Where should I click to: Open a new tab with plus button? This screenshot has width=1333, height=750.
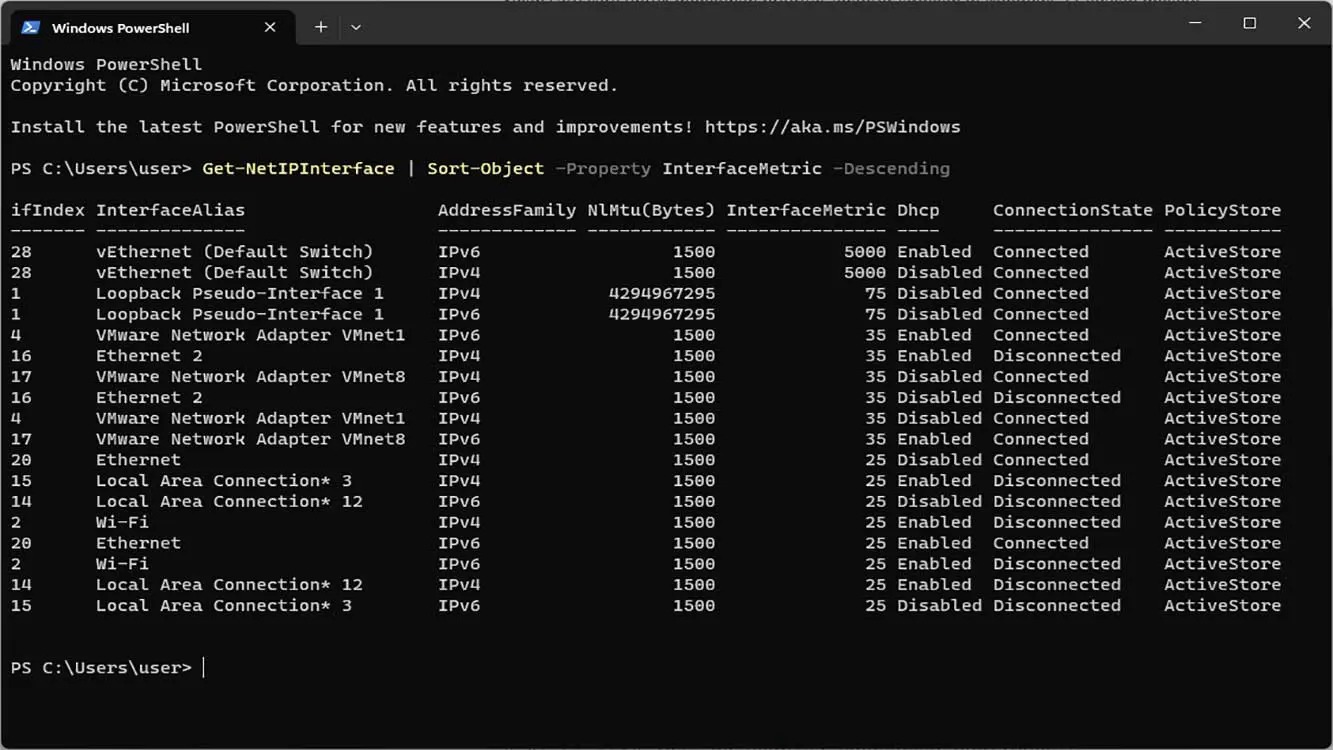[321, 27]
